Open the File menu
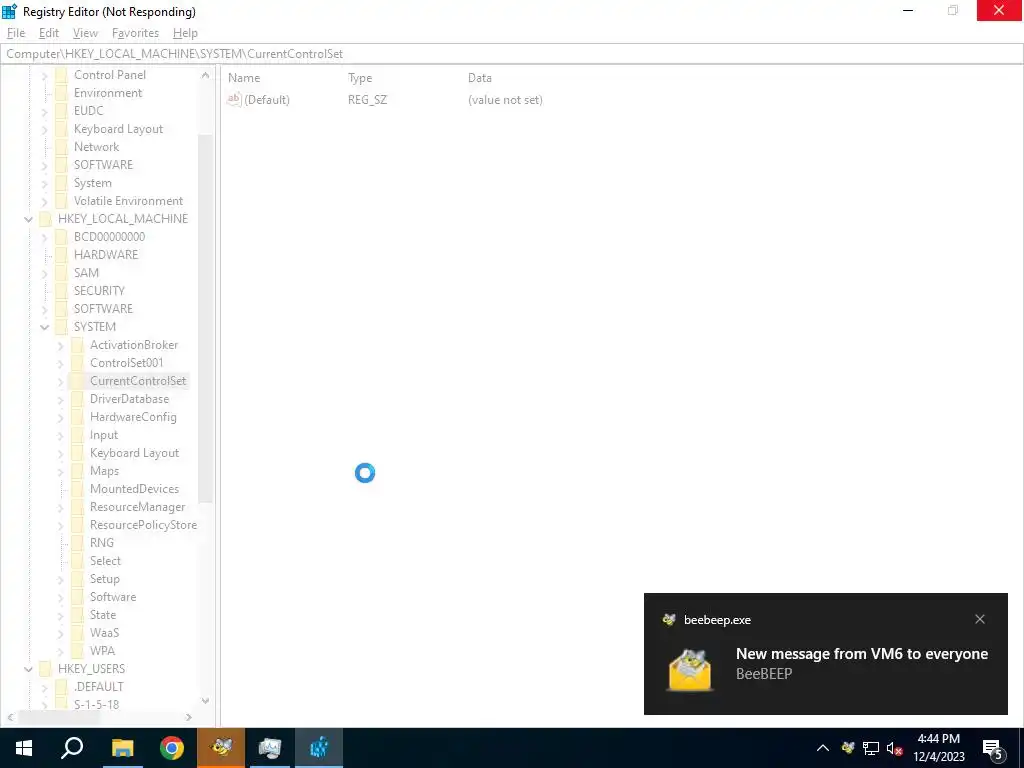Viewport: 1024px width, 768px height. (x=16, y=33)
